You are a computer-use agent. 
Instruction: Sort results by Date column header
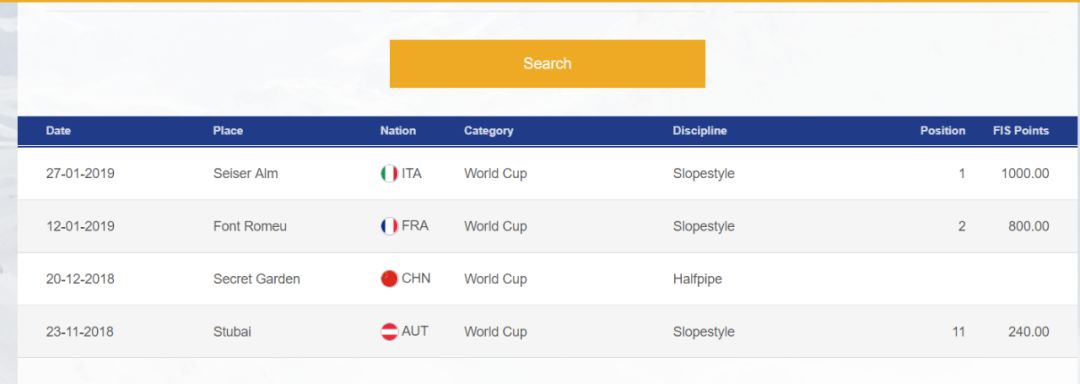point(59,131)
